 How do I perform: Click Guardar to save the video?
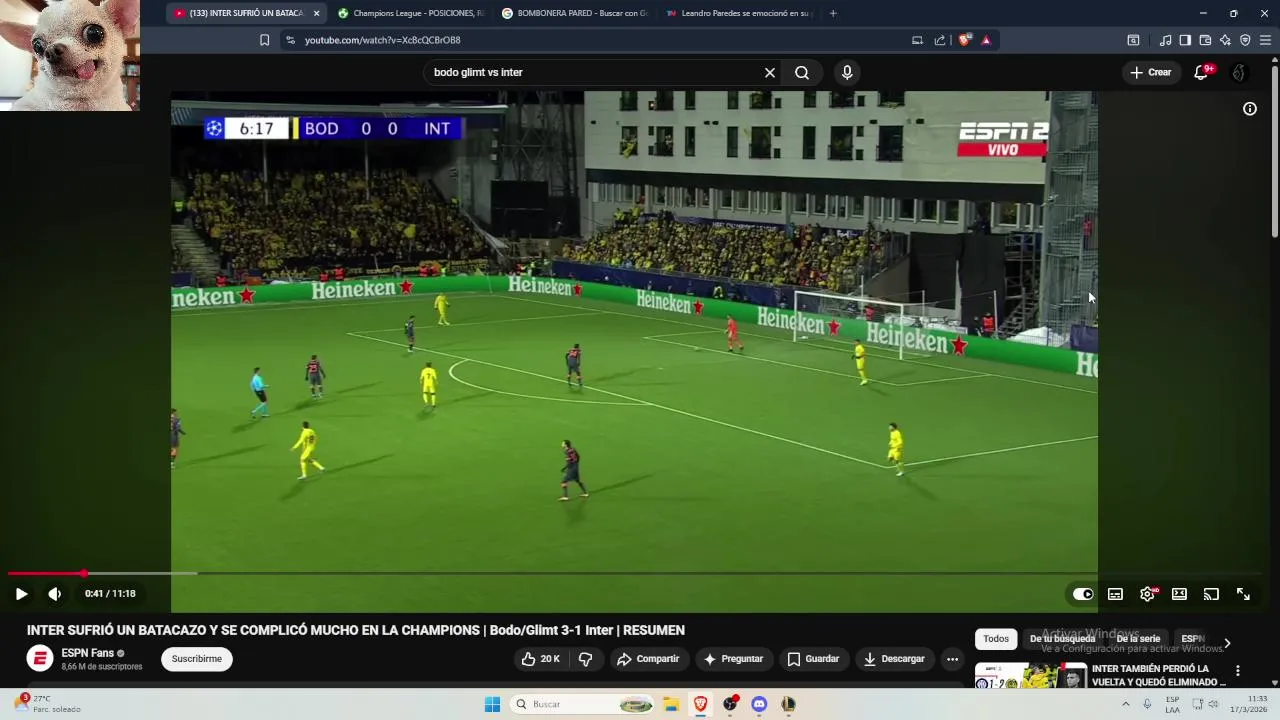(x=813, y=659)
